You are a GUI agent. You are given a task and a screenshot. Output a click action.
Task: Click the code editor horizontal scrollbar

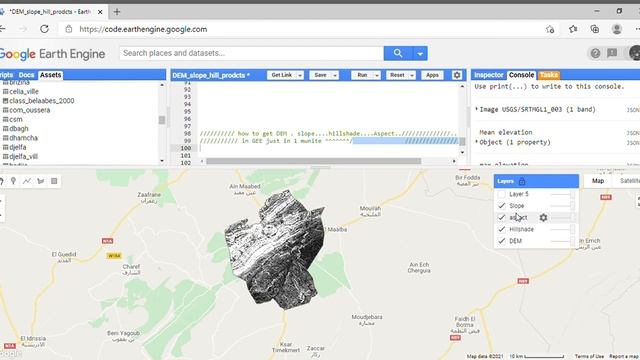tap(313, 161)
